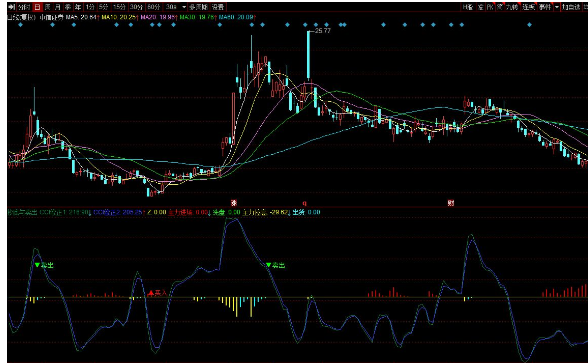
Task: Click the 财 marker on chart timeline
Action: point(451,203)
